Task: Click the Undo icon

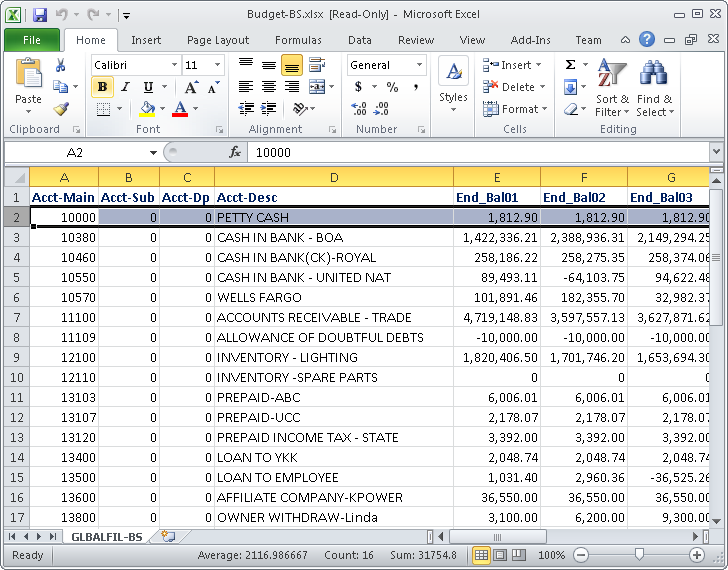Action: 62,15
